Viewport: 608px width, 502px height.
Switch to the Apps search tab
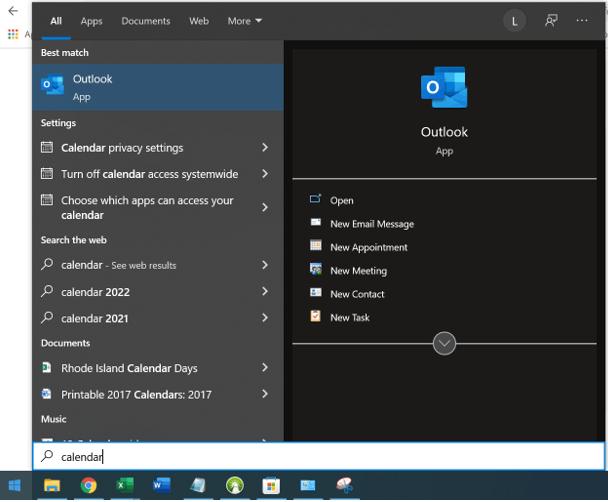click(x=92, y=21)
